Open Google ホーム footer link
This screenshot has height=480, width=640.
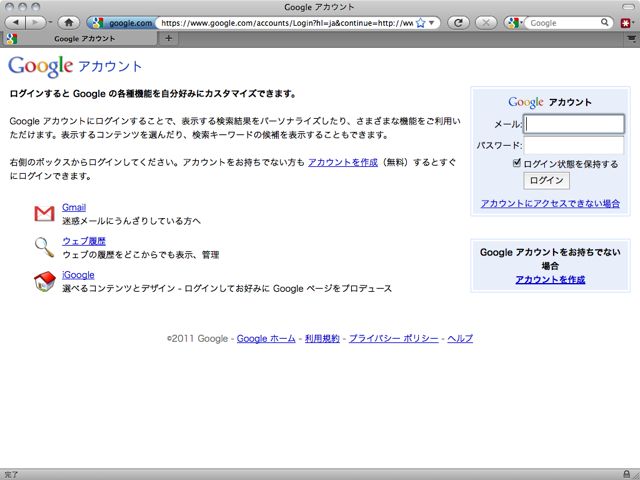click(x=266, y=338)
